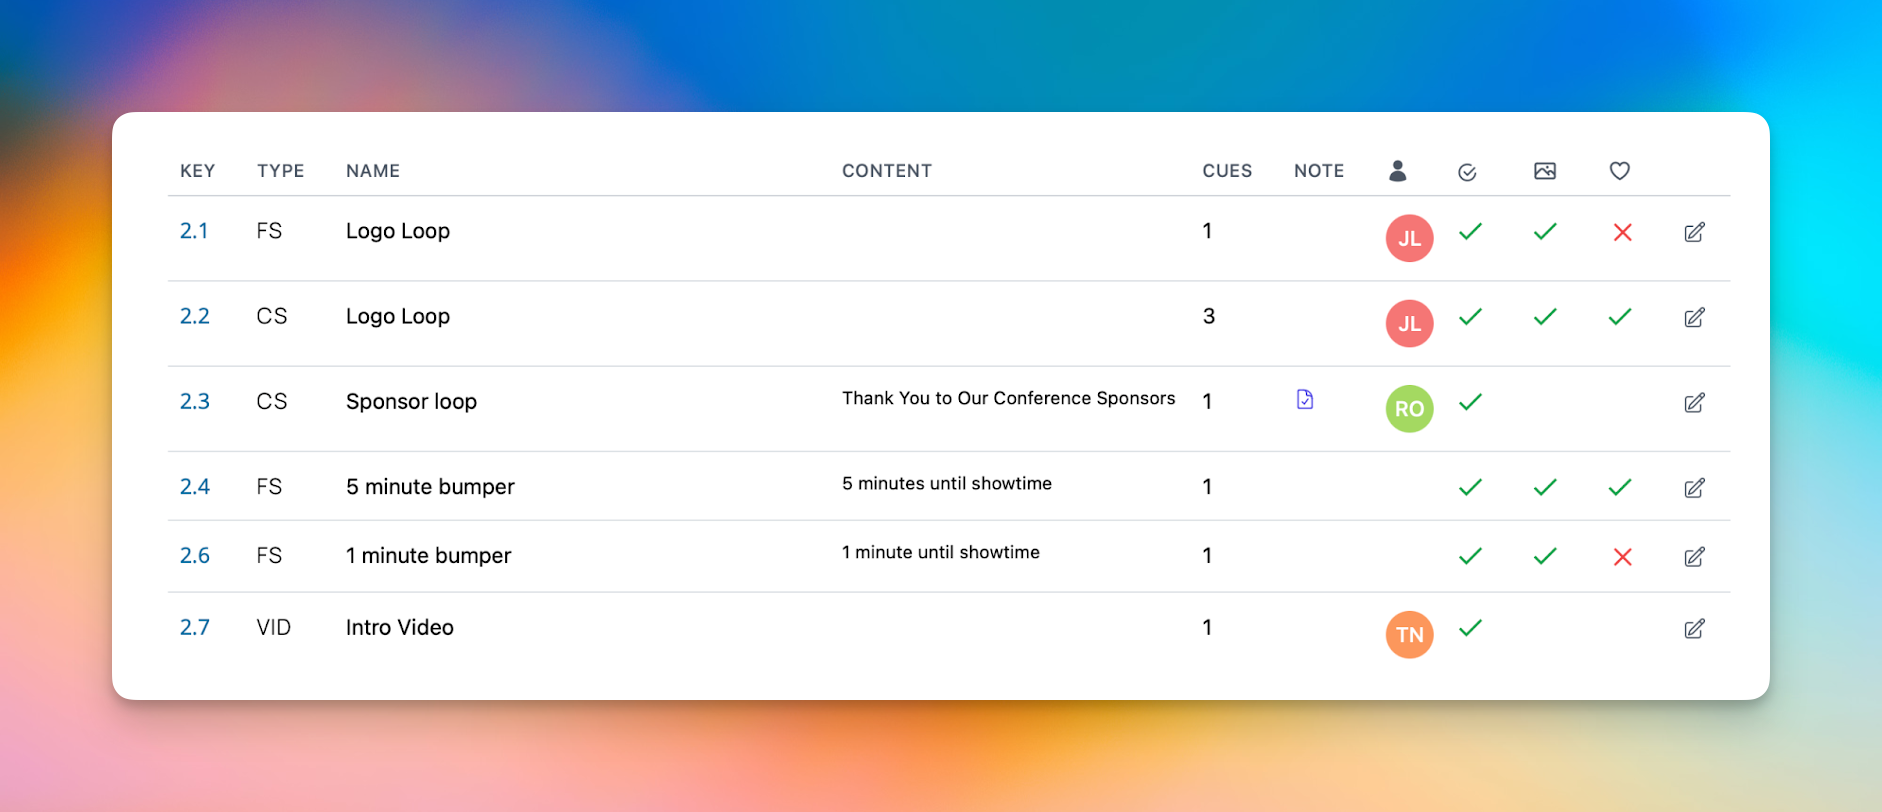The image size is (1882, 812).
Task: Edit the 1 minute bumper entry
Action: click(1694, 556)
